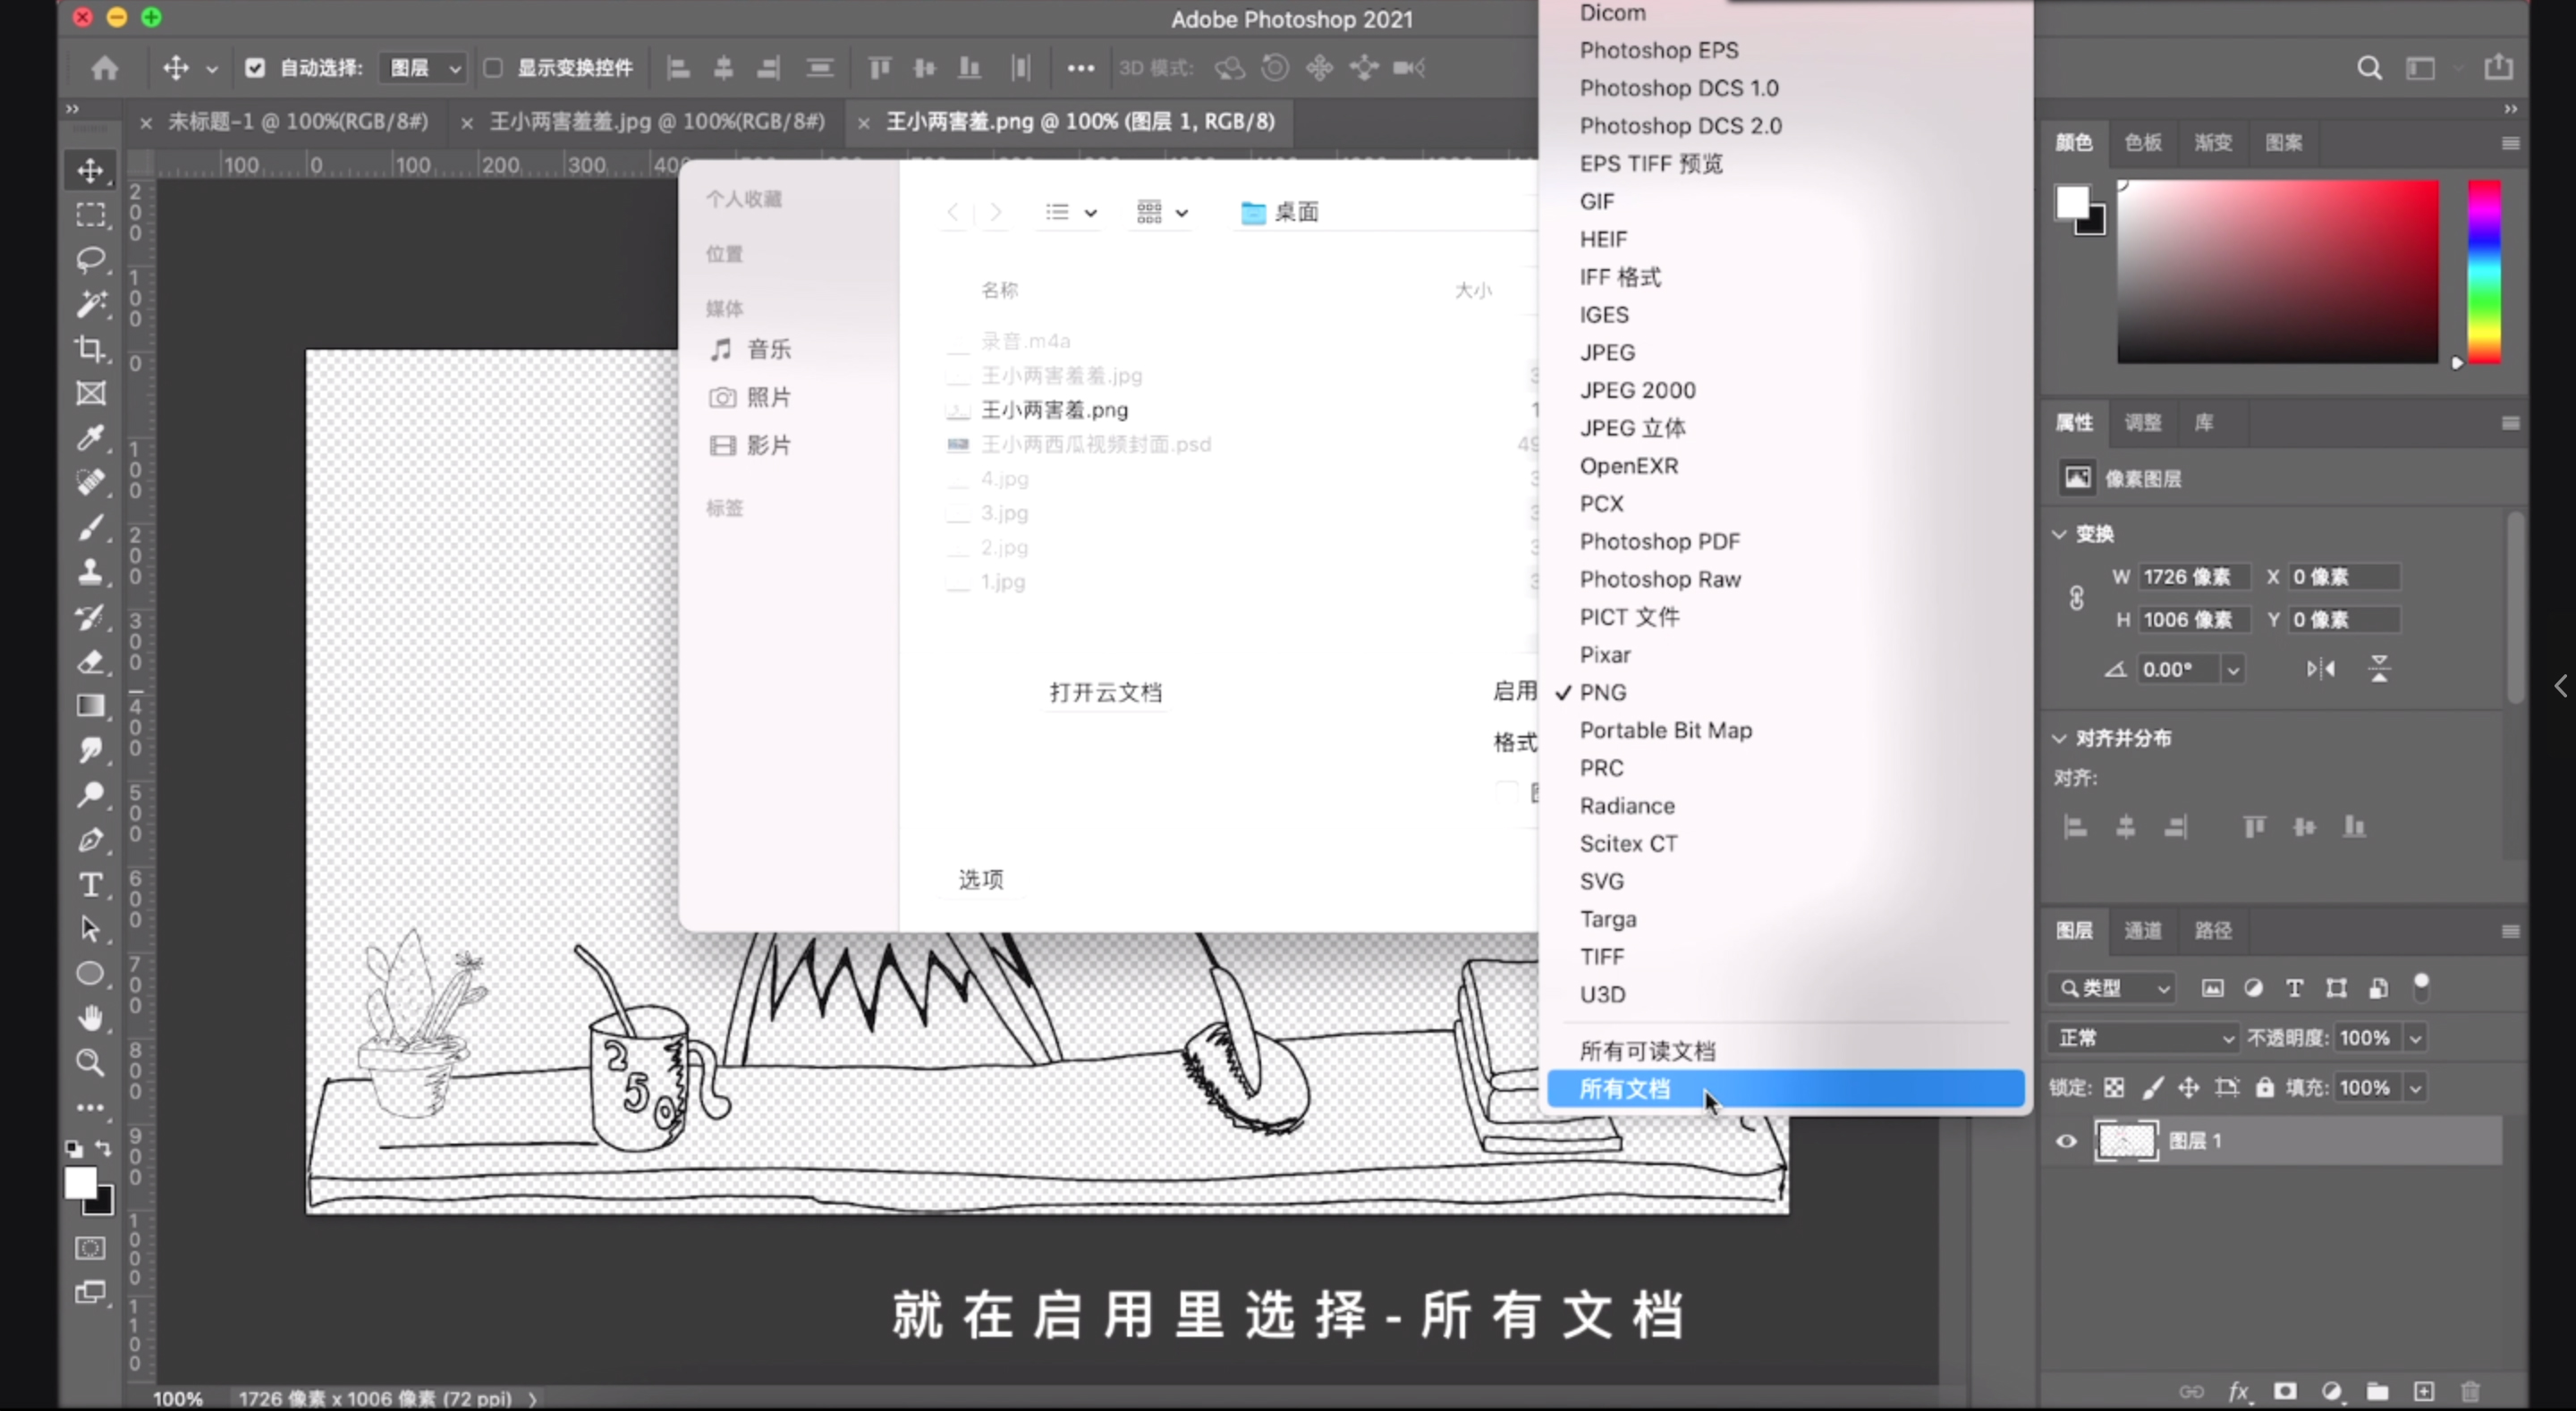The width and height of the screenshot is (2576, 1411).
Task: Click the delete layer trash icon
Action: (2471, 1391)
